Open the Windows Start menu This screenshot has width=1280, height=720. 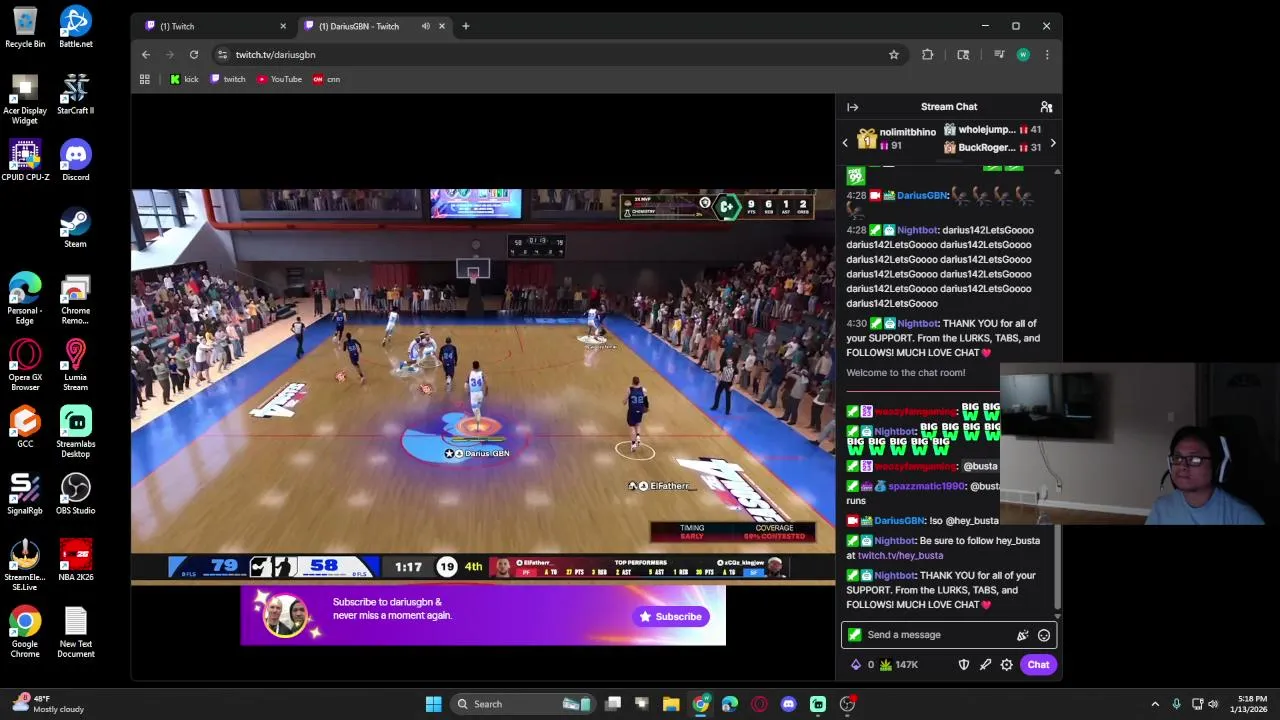[434, 704]
